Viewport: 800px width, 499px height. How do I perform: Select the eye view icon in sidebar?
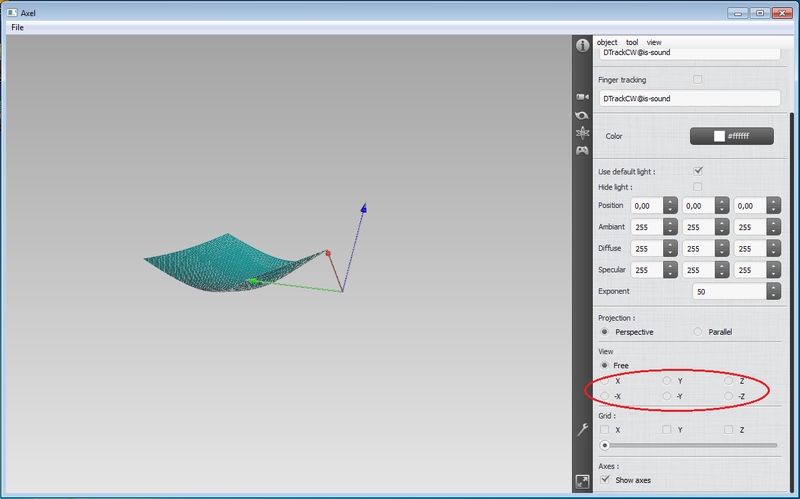(582, 115)
